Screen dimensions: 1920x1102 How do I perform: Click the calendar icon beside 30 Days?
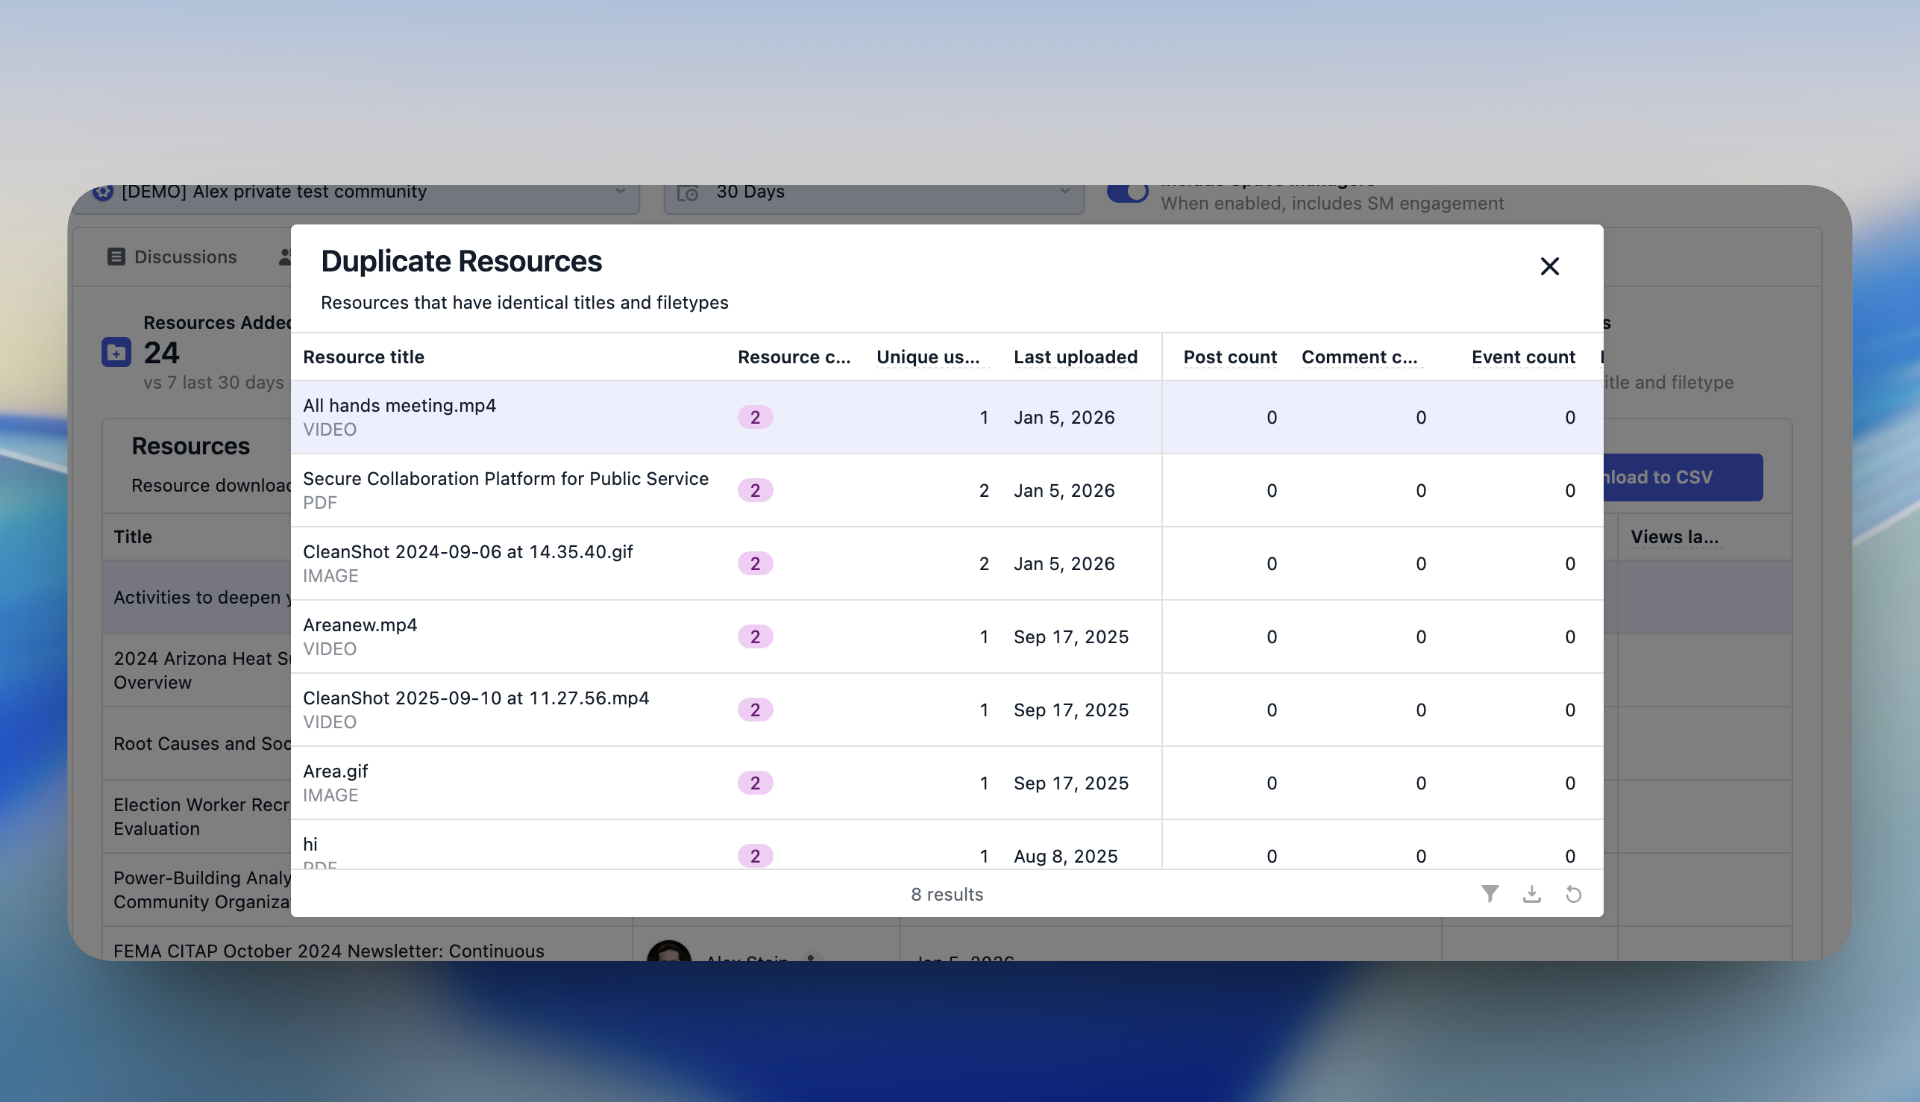[x=688, y=192]
